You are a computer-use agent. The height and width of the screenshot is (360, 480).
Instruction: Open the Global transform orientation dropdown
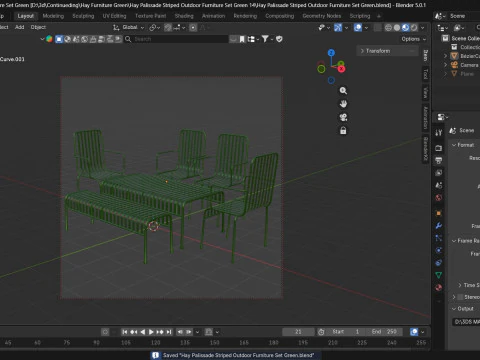pyautogui.click(x=129, y=27)
